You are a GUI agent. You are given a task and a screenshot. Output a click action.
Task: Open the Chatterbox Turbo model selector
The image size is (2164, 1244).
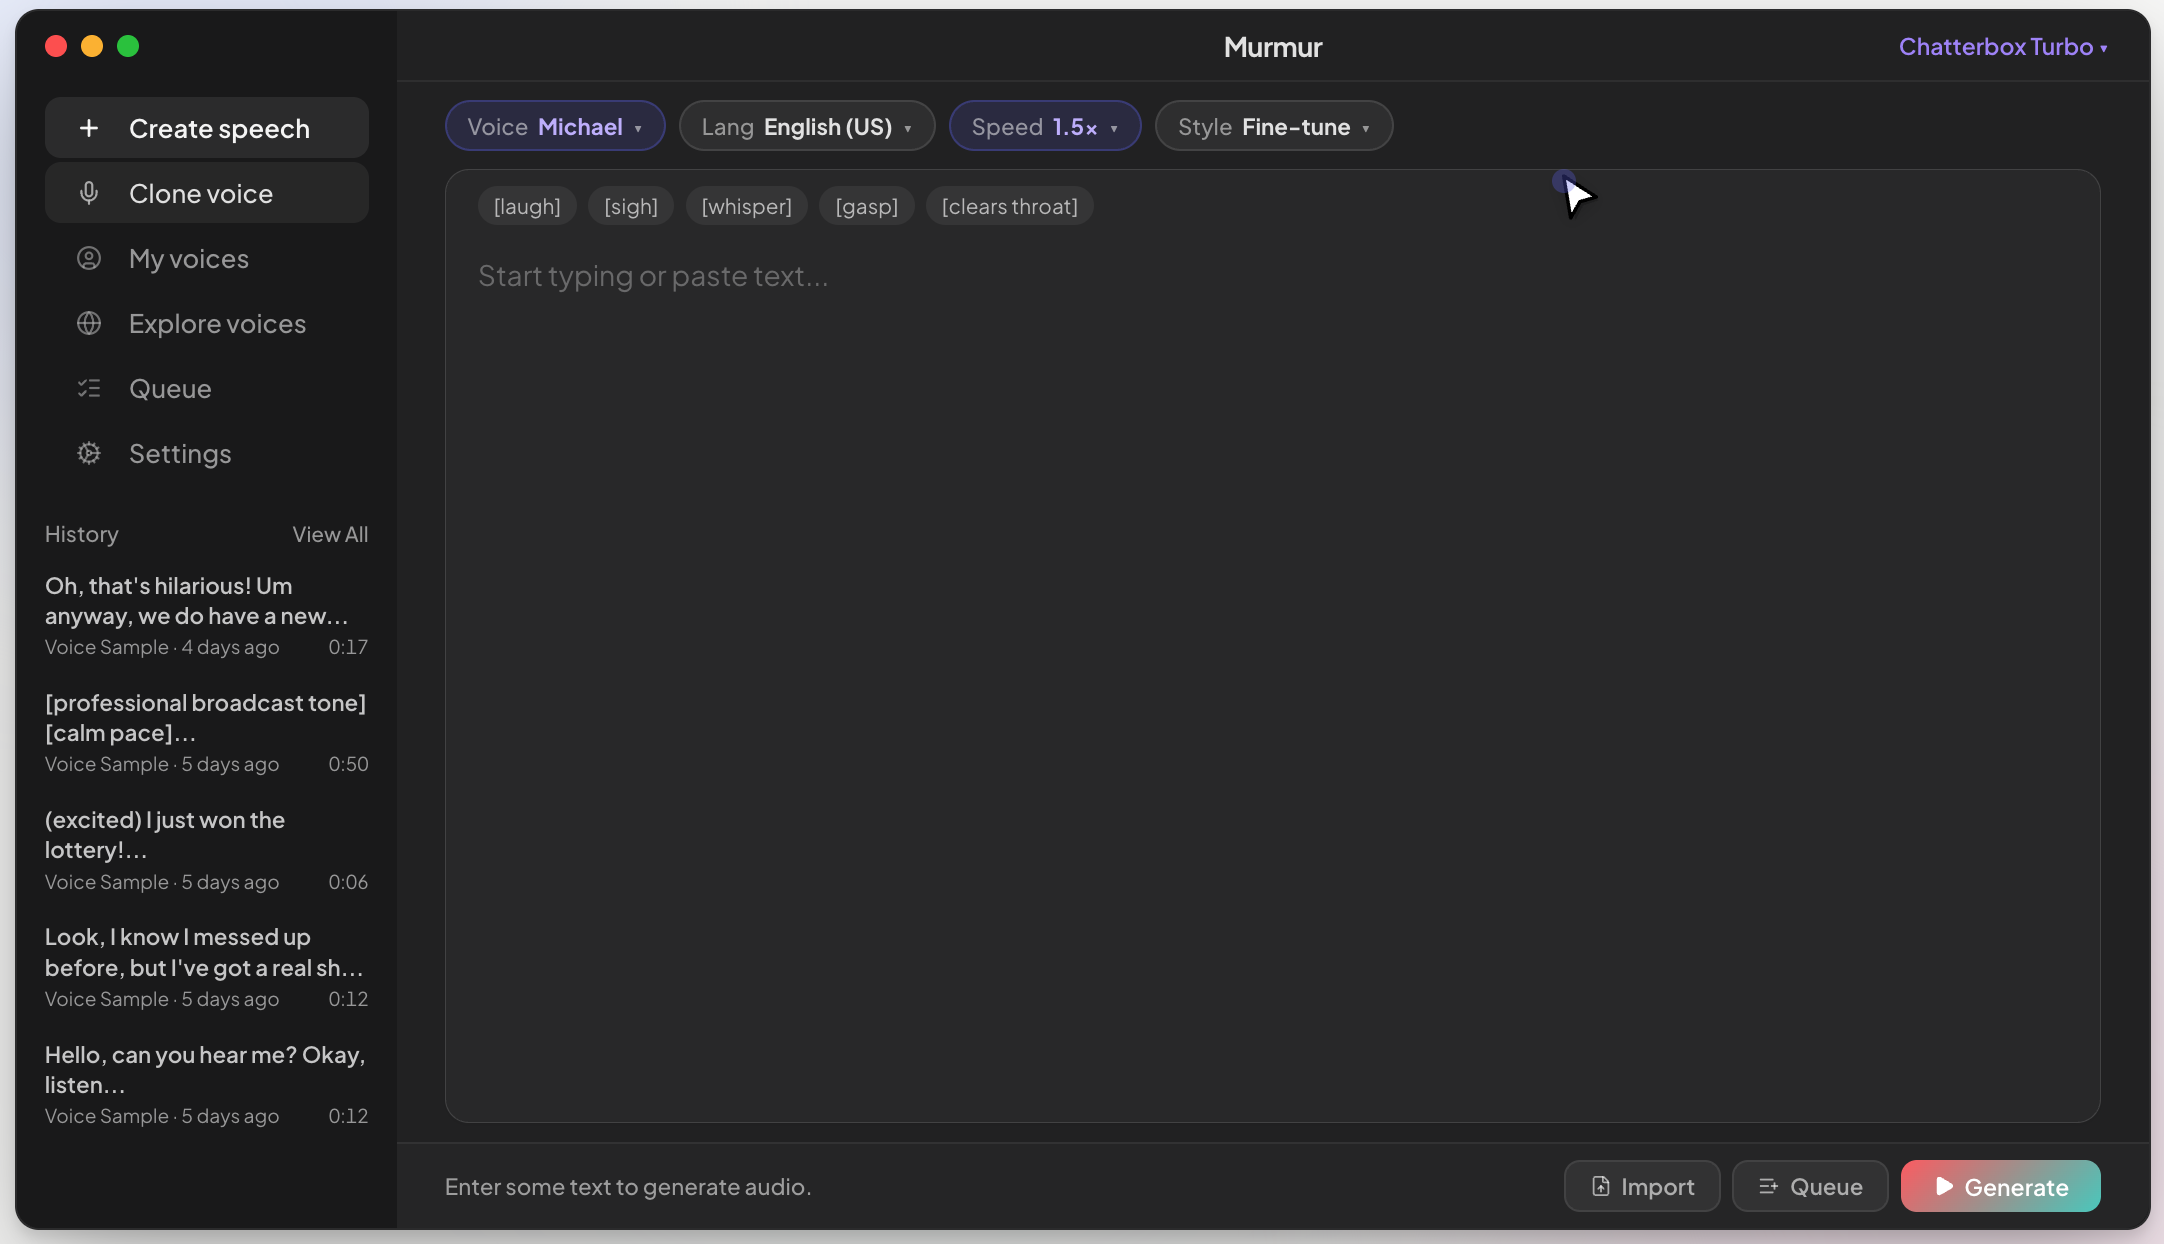coord(2003,47)
